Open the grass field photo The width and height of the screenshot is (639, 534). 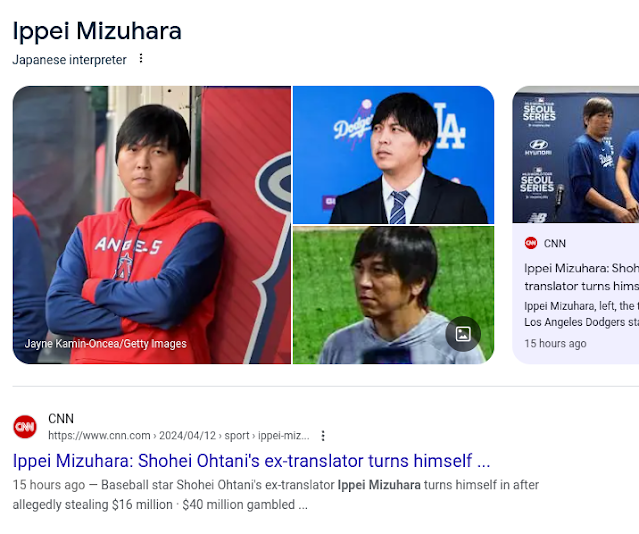pyautogui.click(x=393, y=295)
